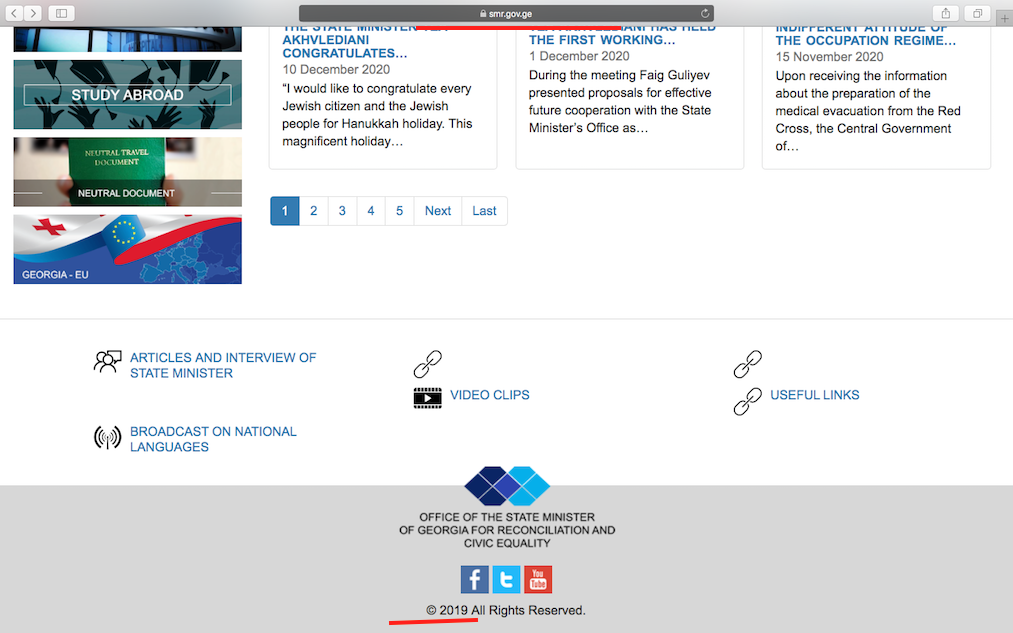Click the articles and interview people icon
The height and width of the screenshot is (633, 1013).
coord(107,362)
